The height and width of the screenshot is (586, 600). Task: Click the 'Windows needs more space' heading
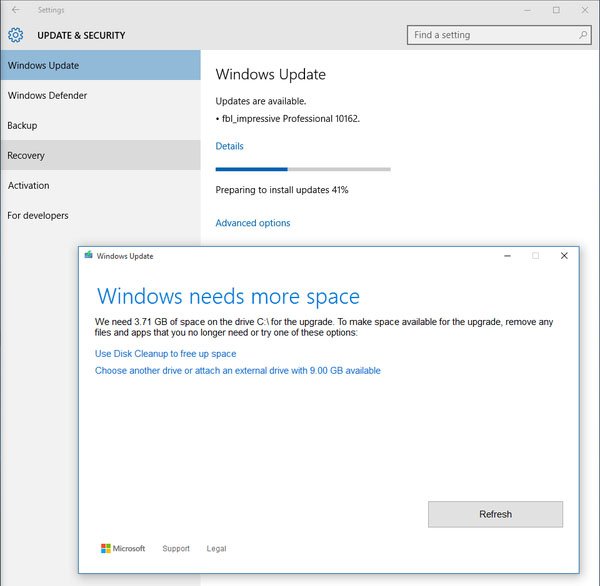click(228, 297)
